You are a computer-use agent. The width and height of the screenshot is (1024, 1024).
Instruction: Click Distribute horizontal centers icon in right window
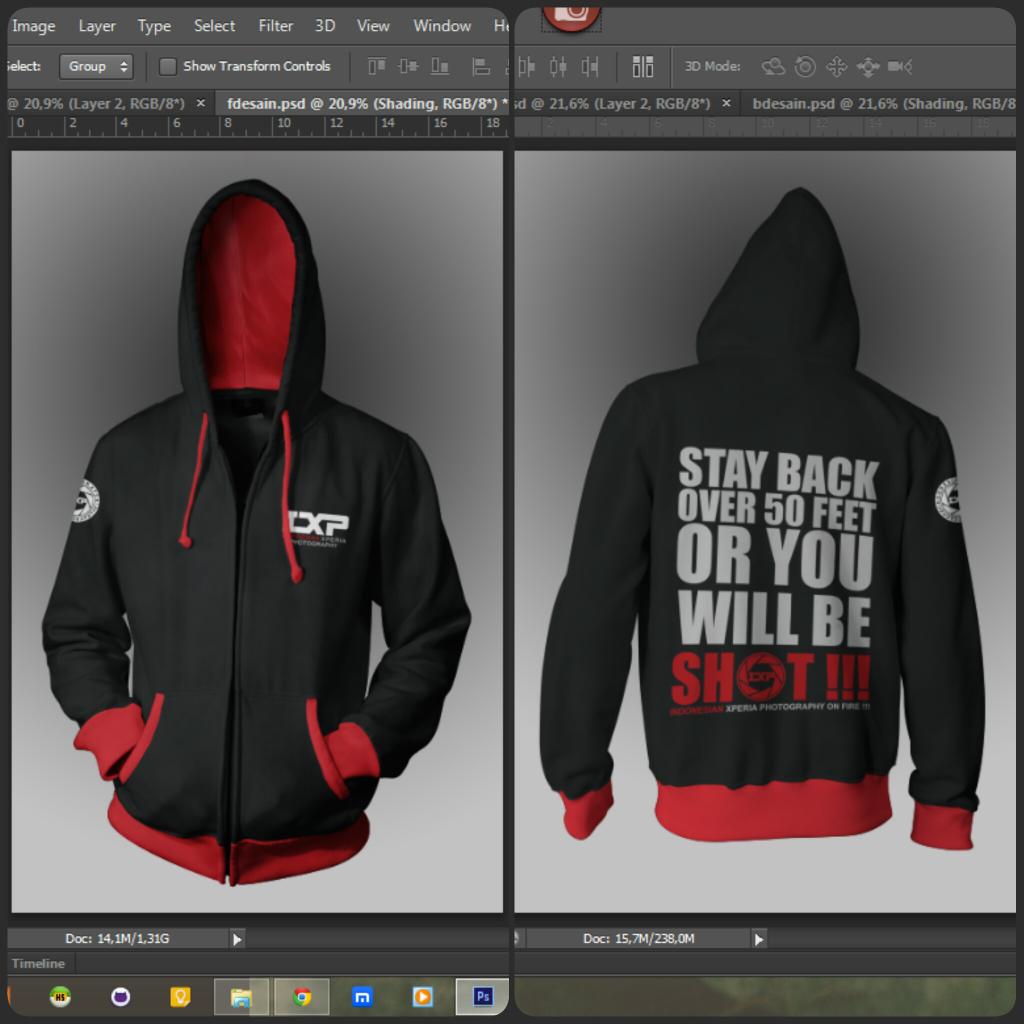(x=558, y=66)
